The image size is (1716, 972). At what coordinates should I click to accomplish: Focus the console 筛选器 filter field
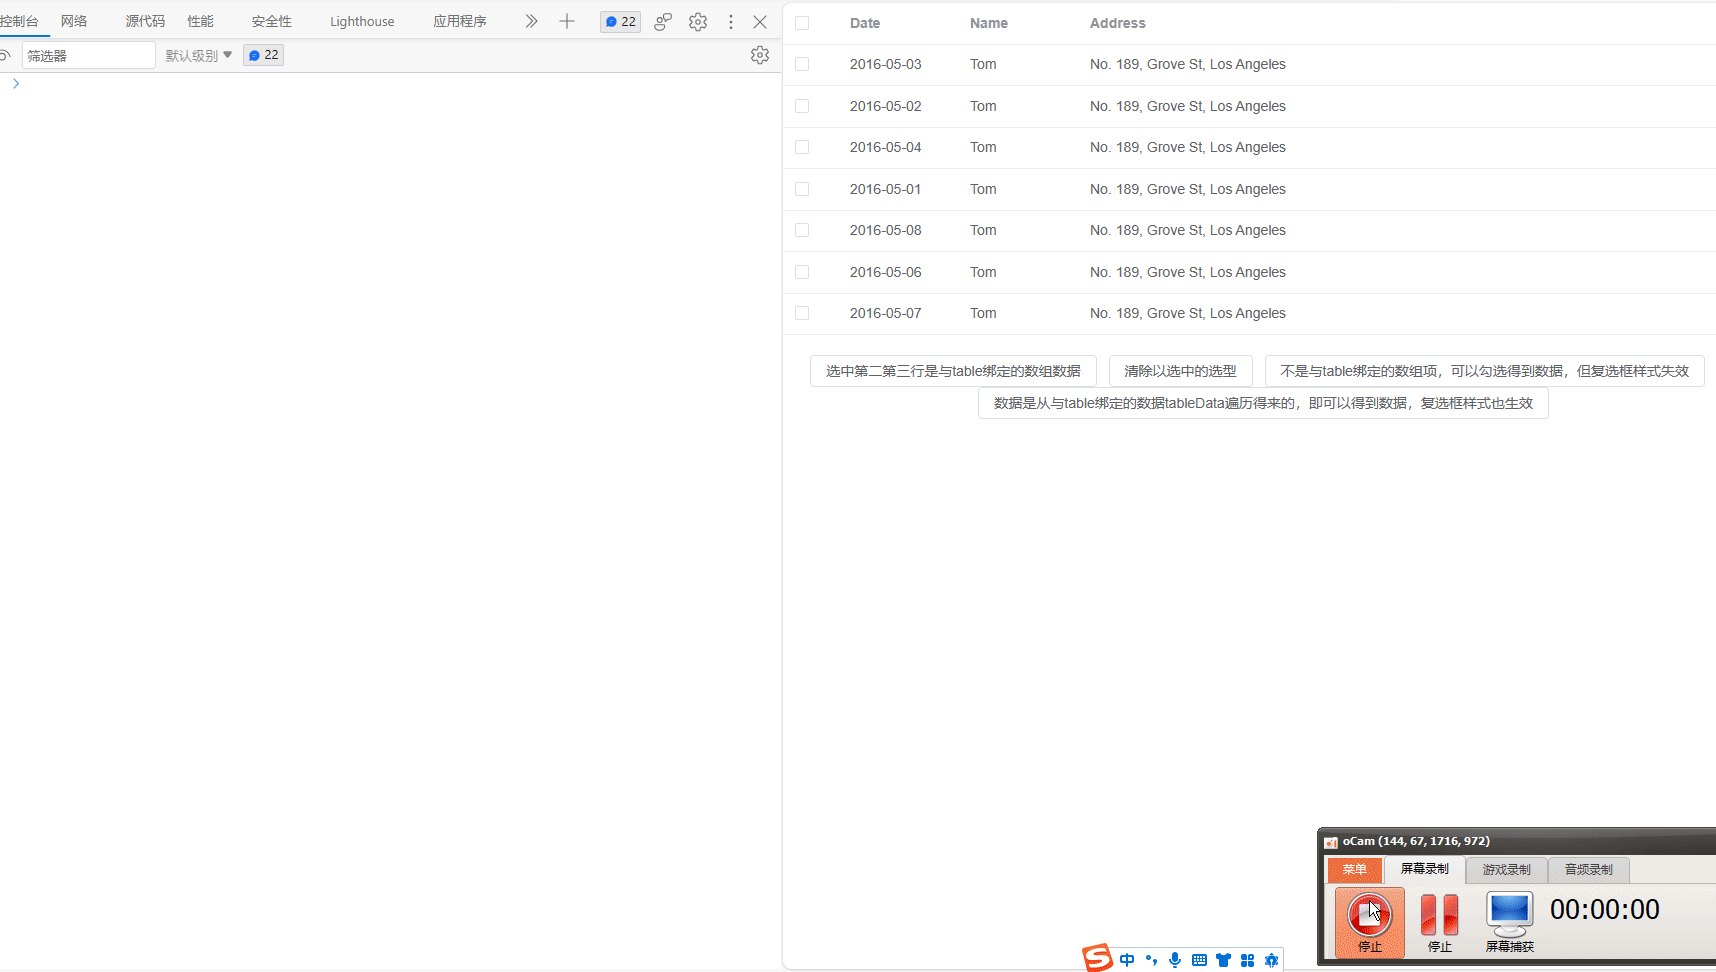(89, 55)
